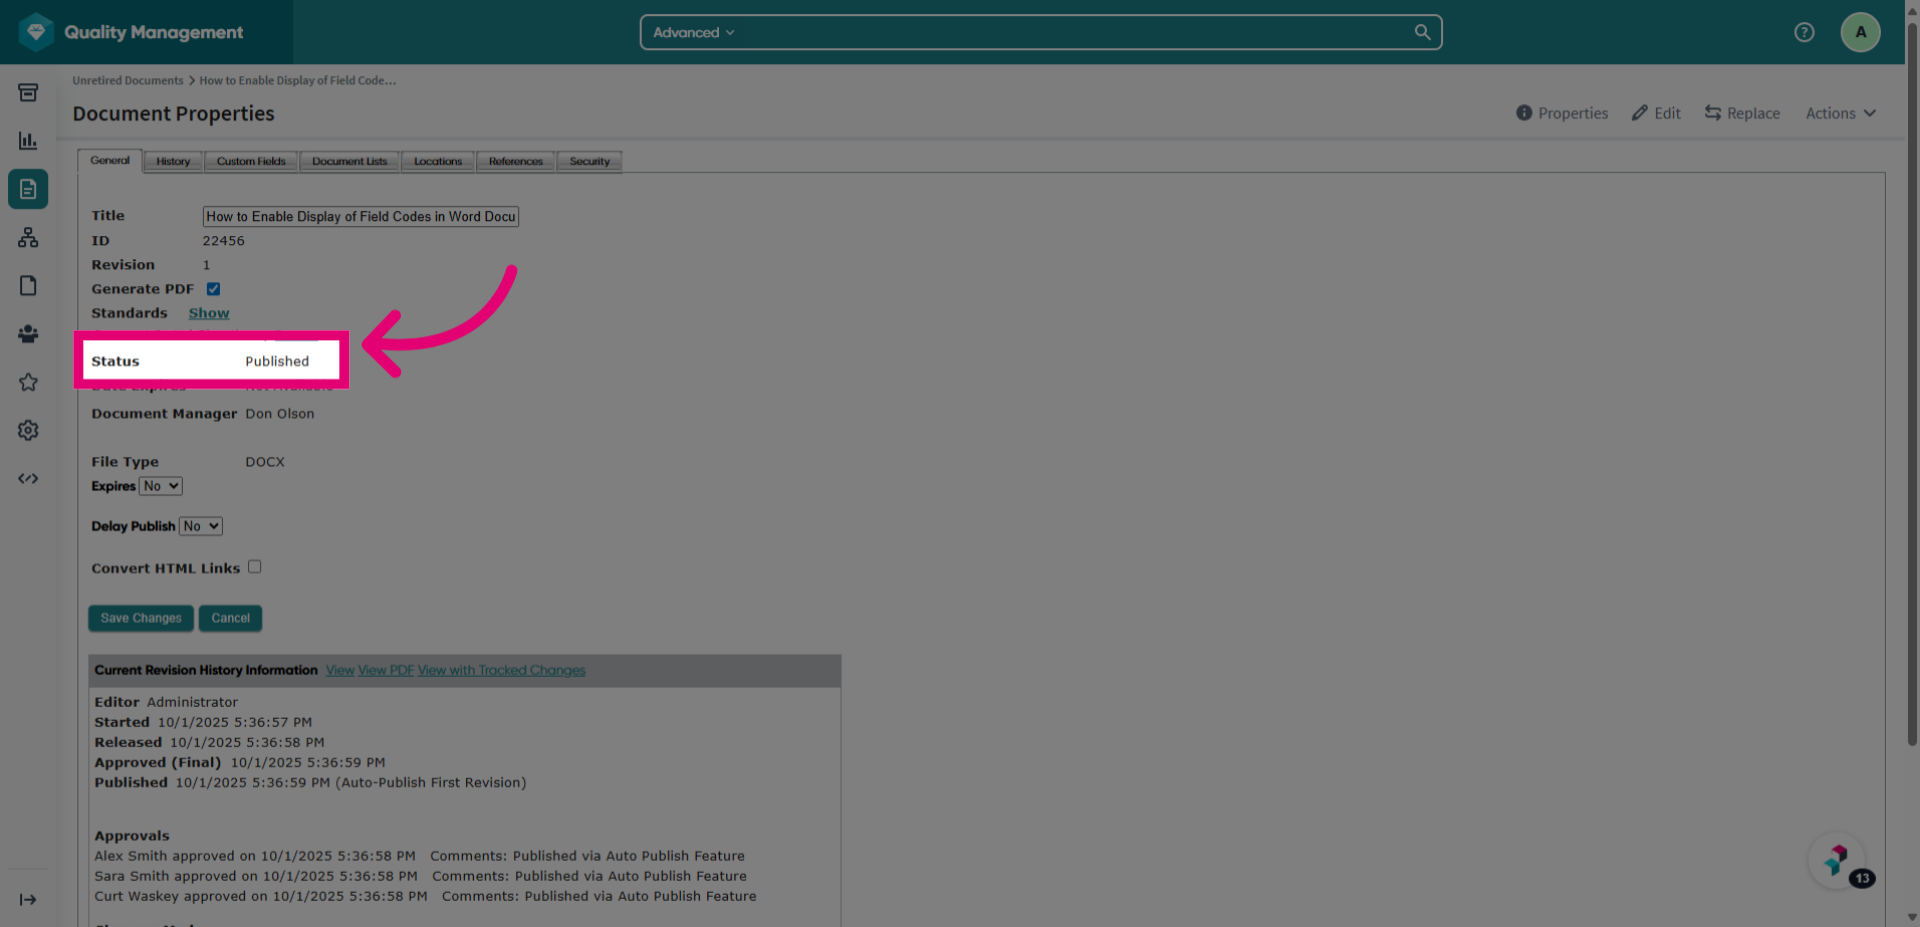Screen dimensions: 1920x927
Task: Open the archive box sidebar icon
Action: [28, 93]
